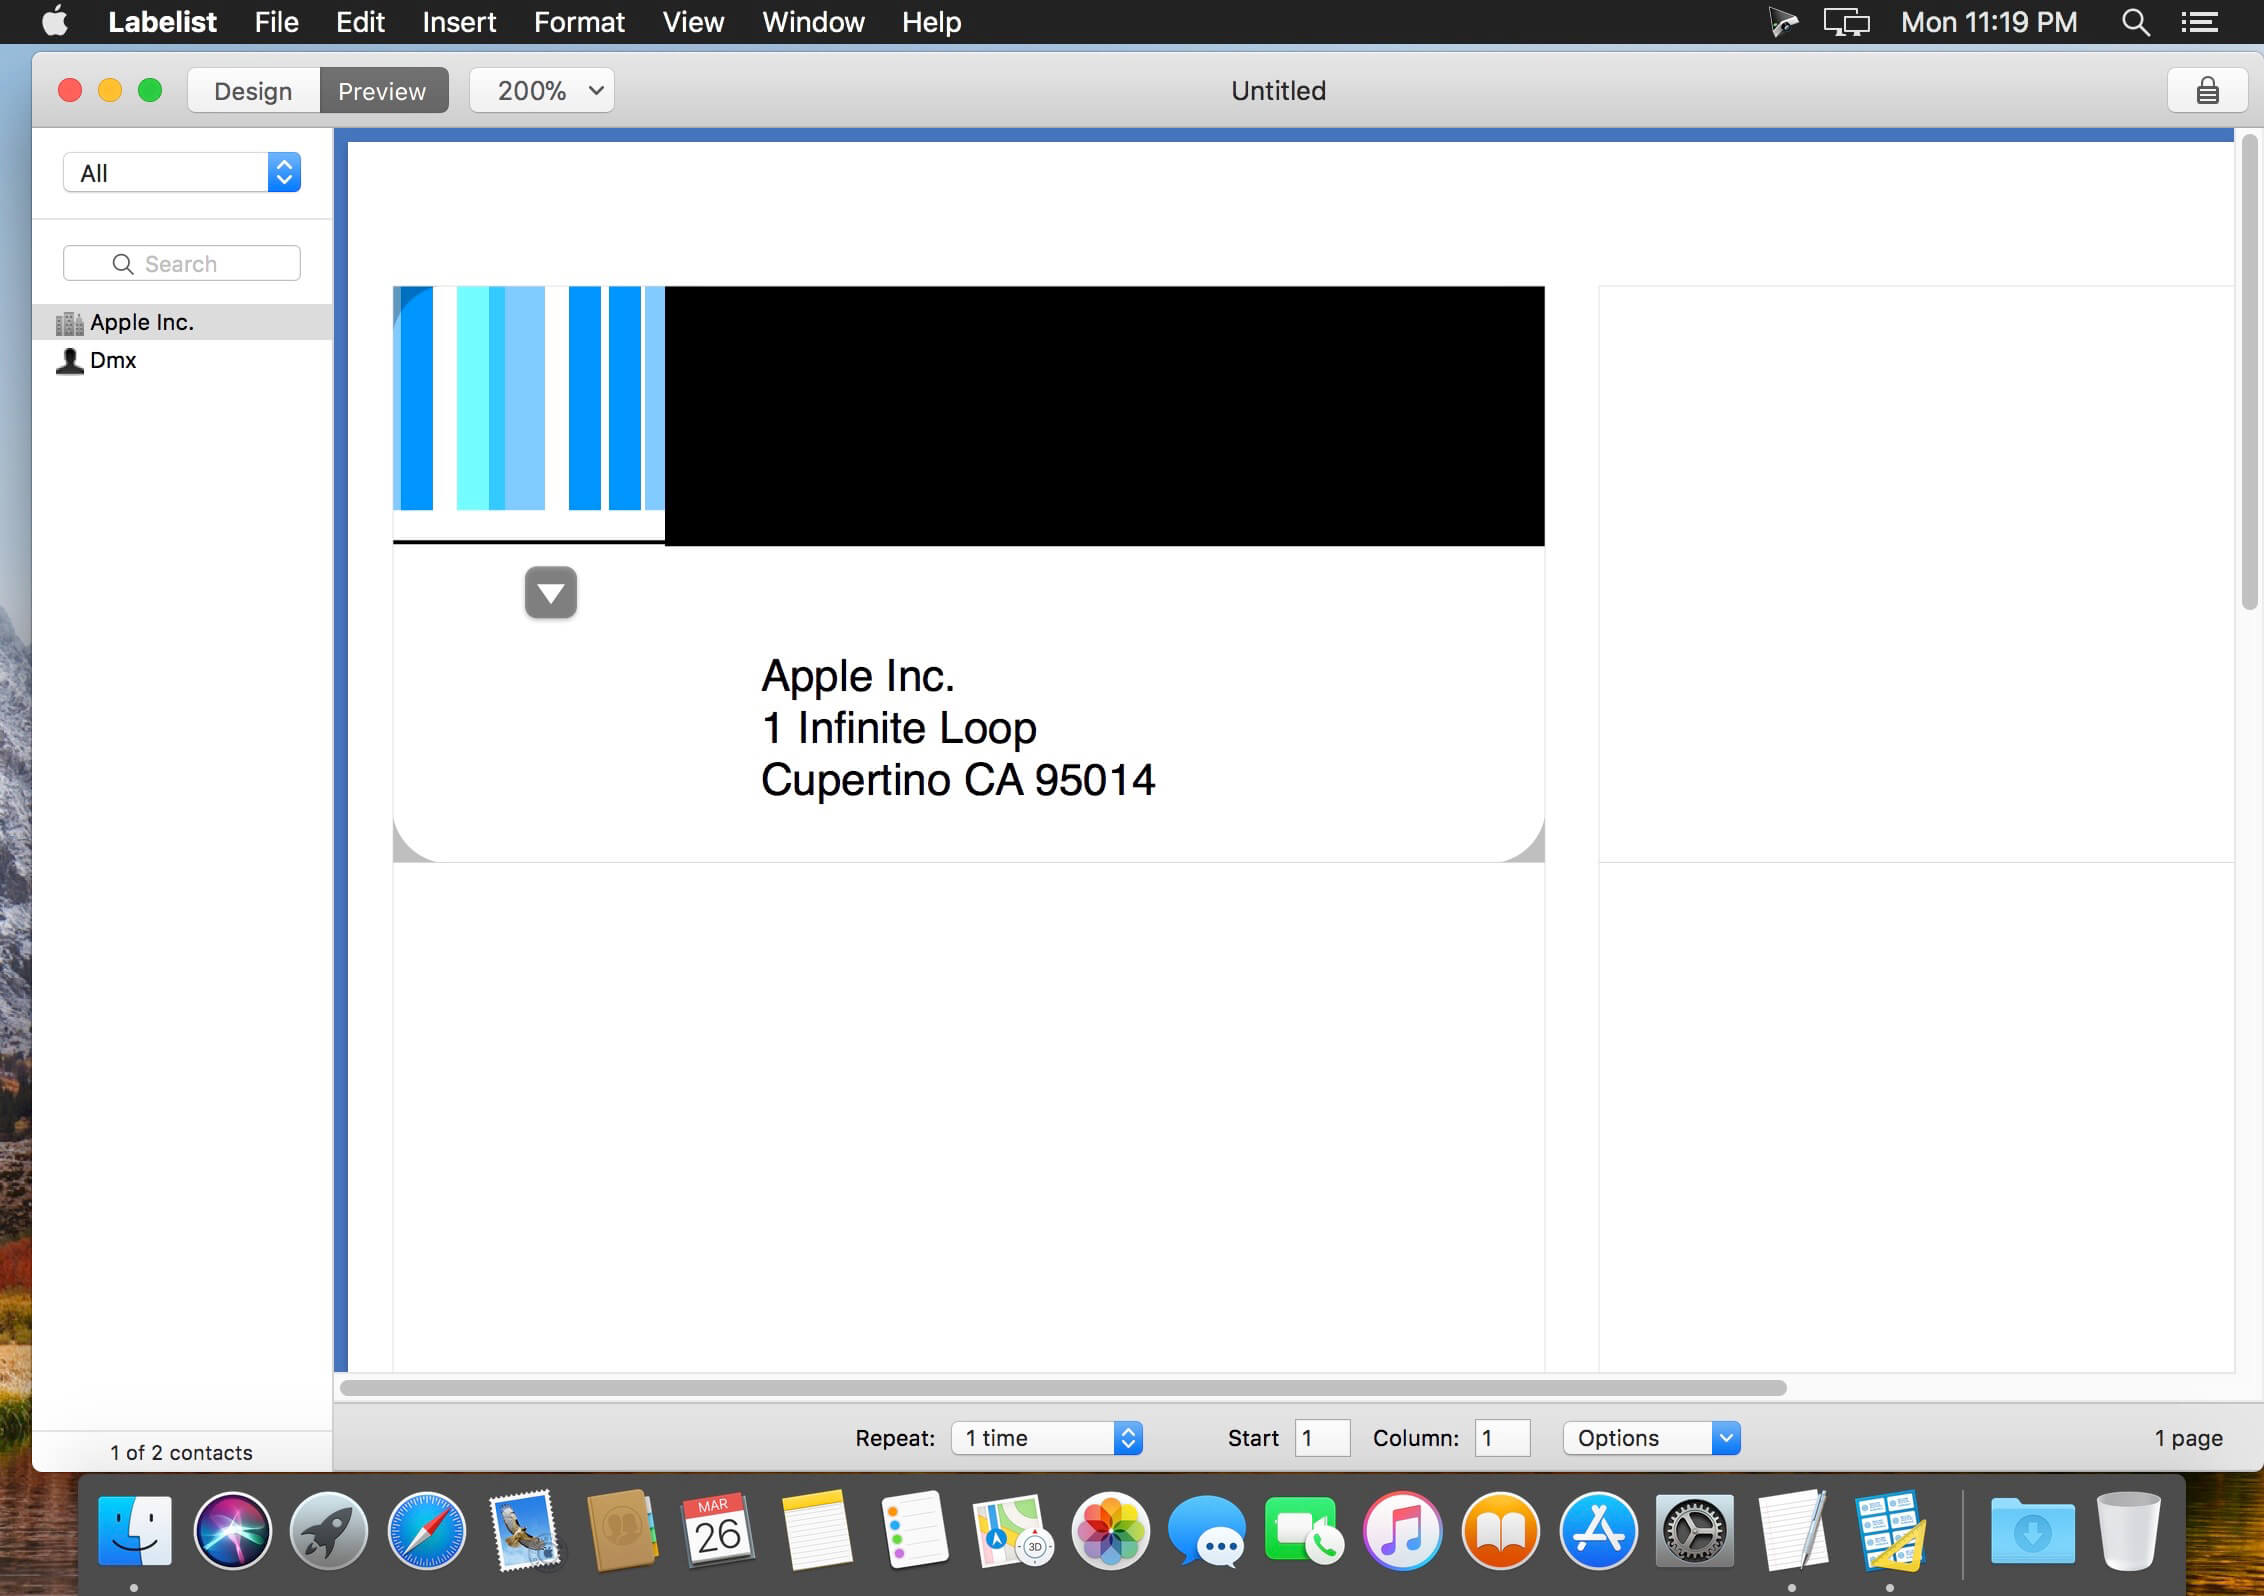Click the Apple Inc. address text on label
Screen dimensions: 2264x1596
tap(958, 728)
